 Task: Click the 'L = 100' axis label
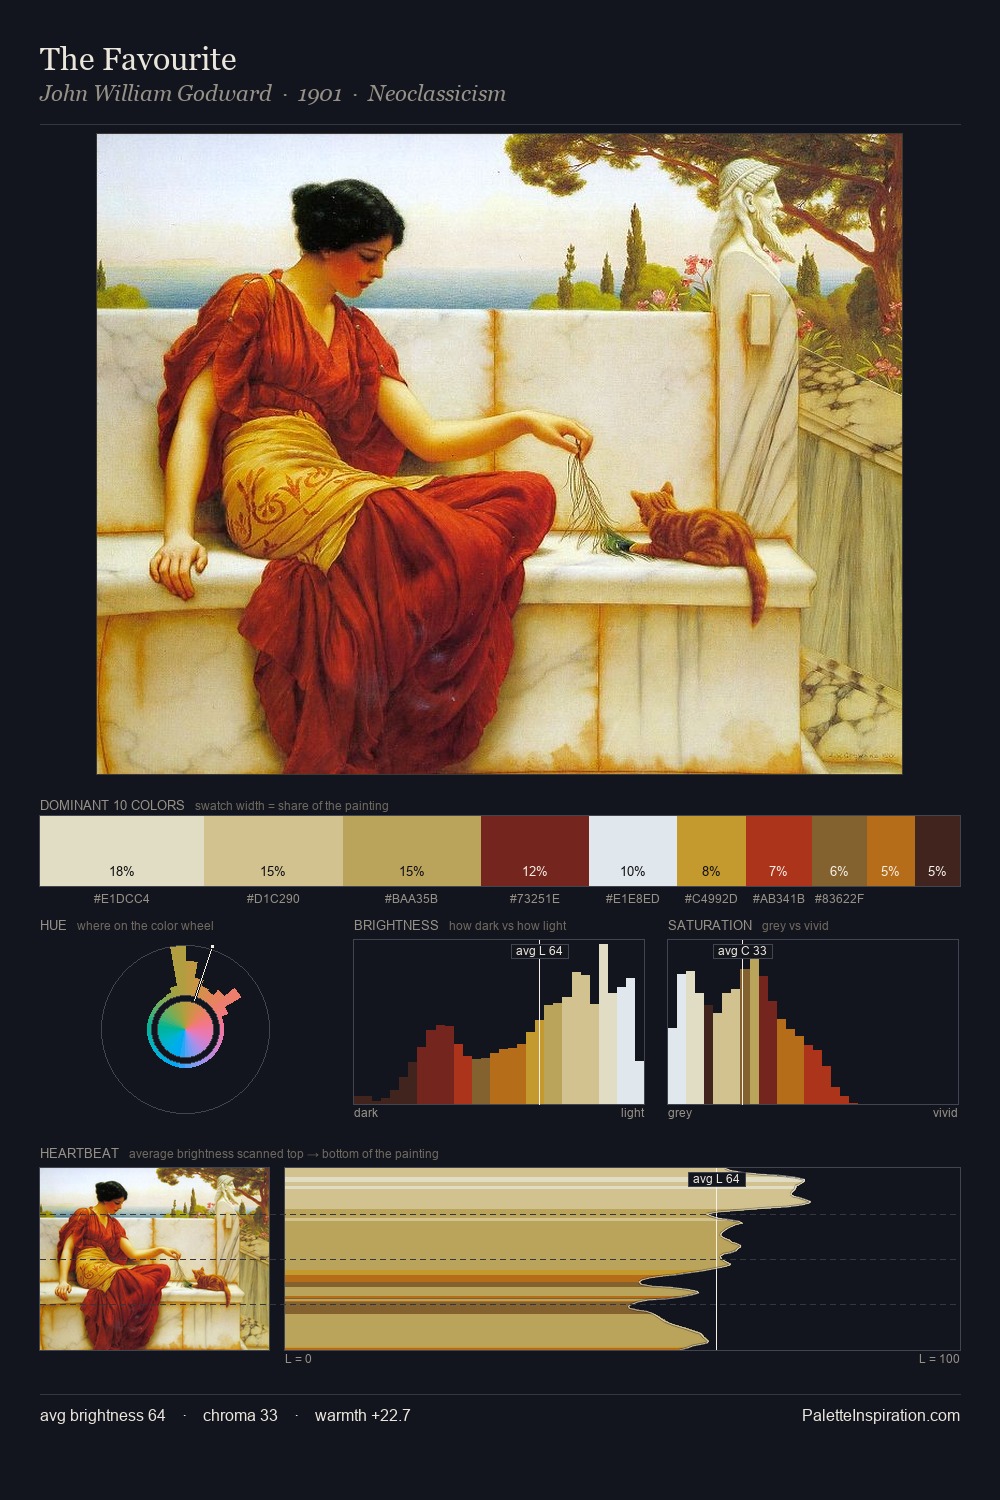[x=939, y=1359]
